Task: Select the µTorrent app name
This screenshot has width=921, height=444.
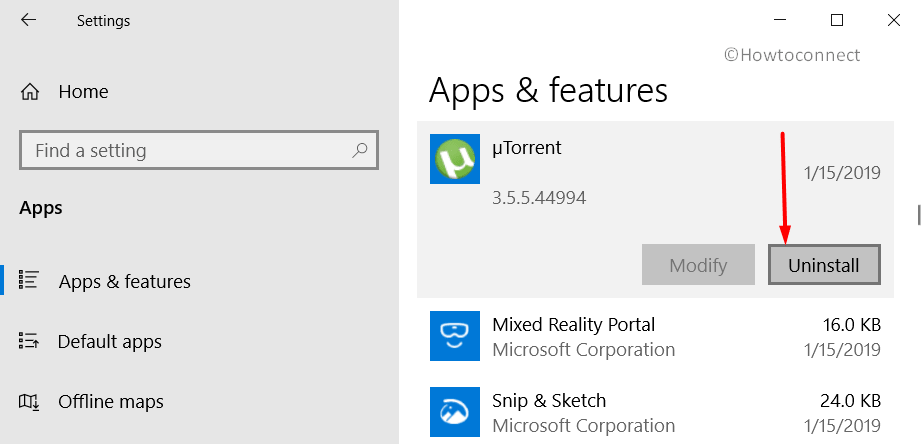Action: [x=526, y=147]
